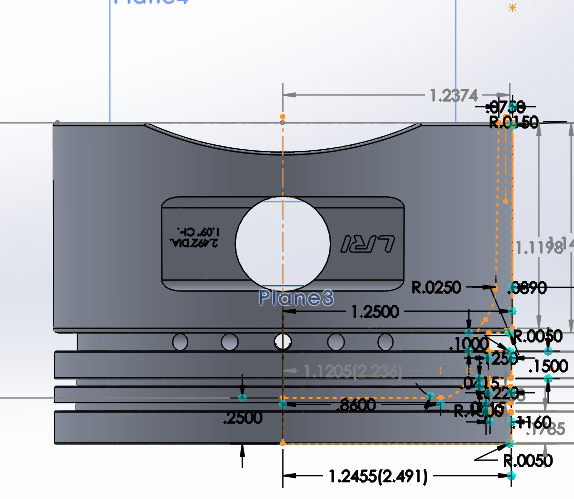Select the Plane3 label
Screen dimensions: 574x499
click(x=296, y=298)
